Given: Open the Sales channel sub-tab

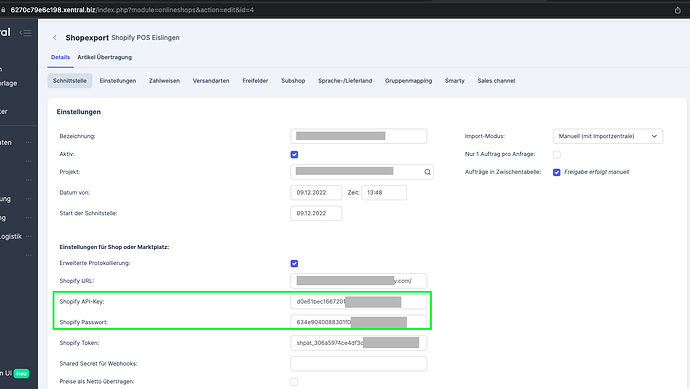Looking at the screenshot, I should (x=496, y=81).
